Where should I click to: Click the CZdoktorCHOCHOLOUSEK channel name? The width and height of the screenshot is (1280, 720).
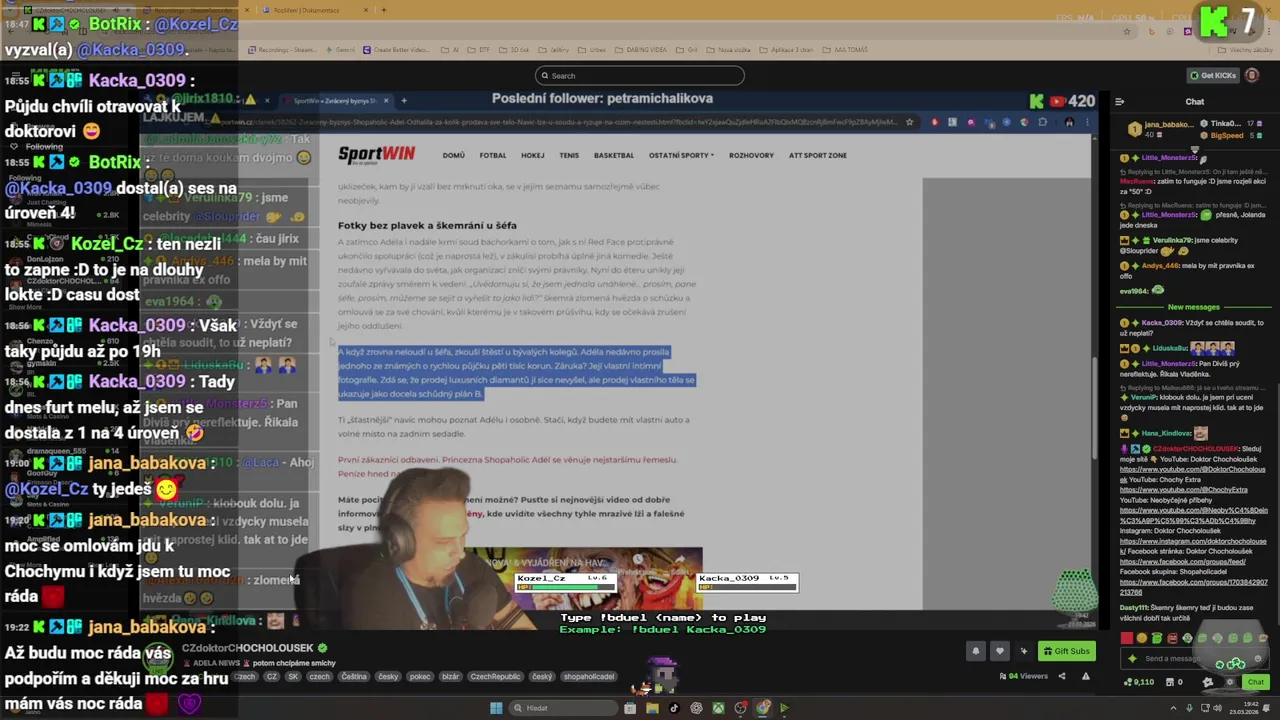coord(248,648)
